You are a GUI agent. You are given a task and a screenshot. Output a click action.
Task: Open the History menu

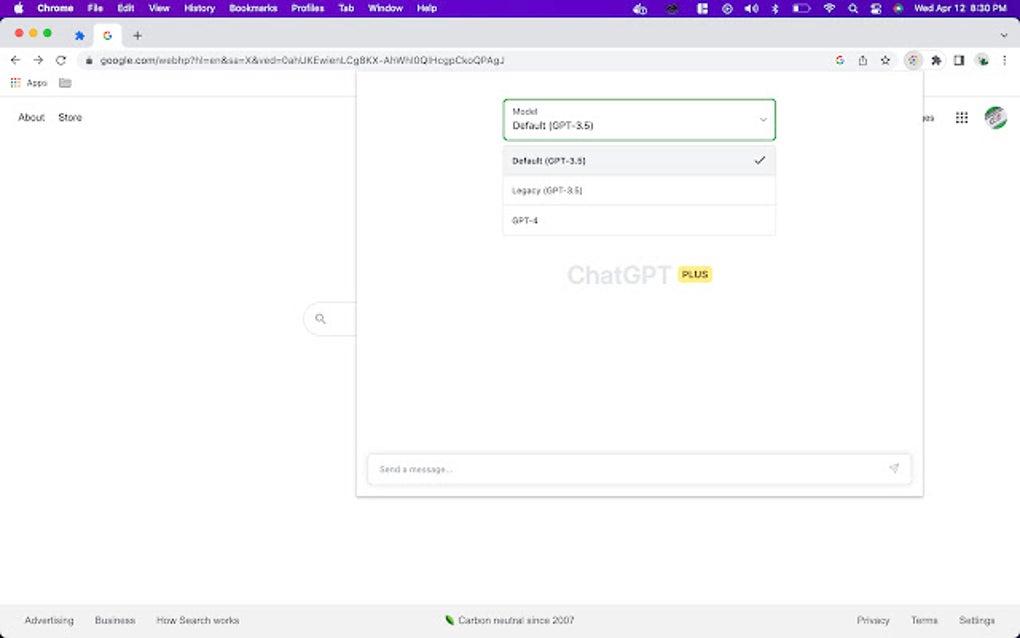point(198,8)
